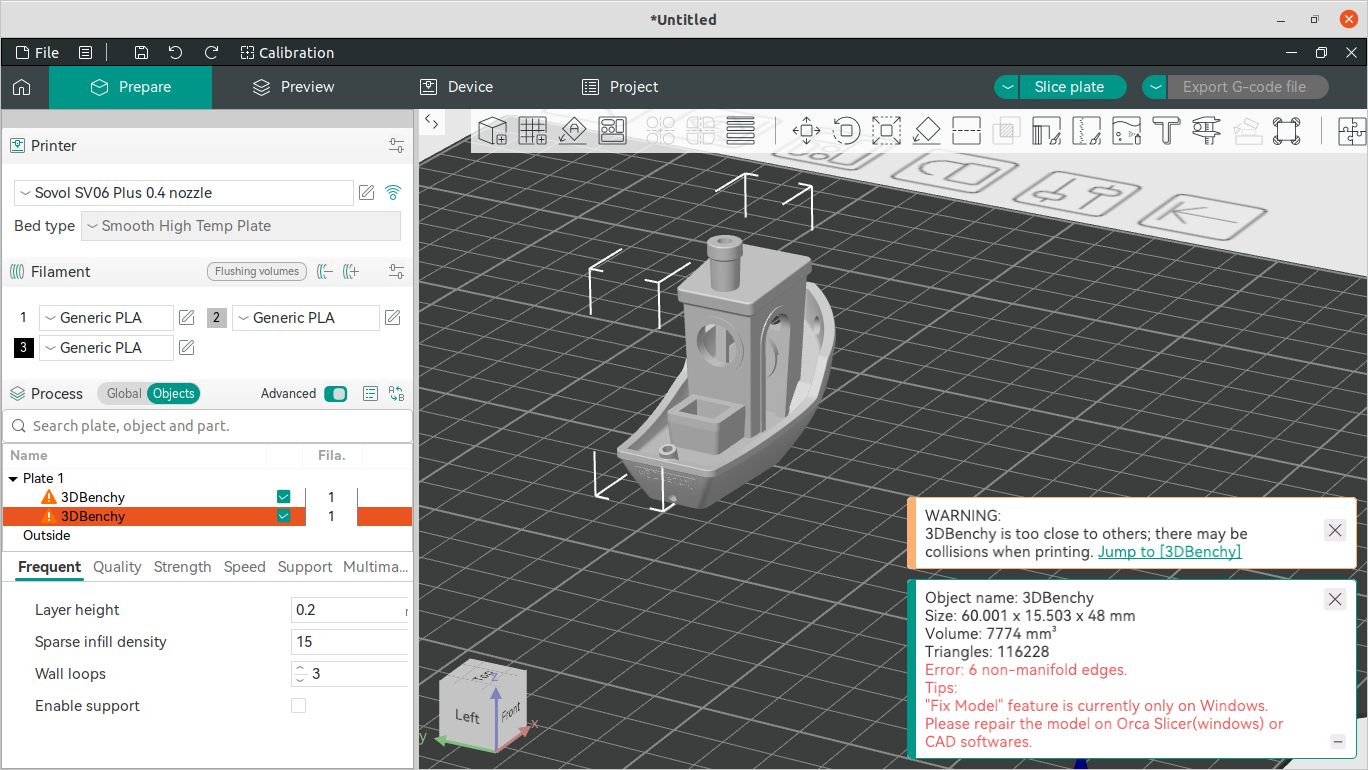Open filament 2 Generic PLA dropdown
This screenshot has height=770, width=1368.
(305, 318)
